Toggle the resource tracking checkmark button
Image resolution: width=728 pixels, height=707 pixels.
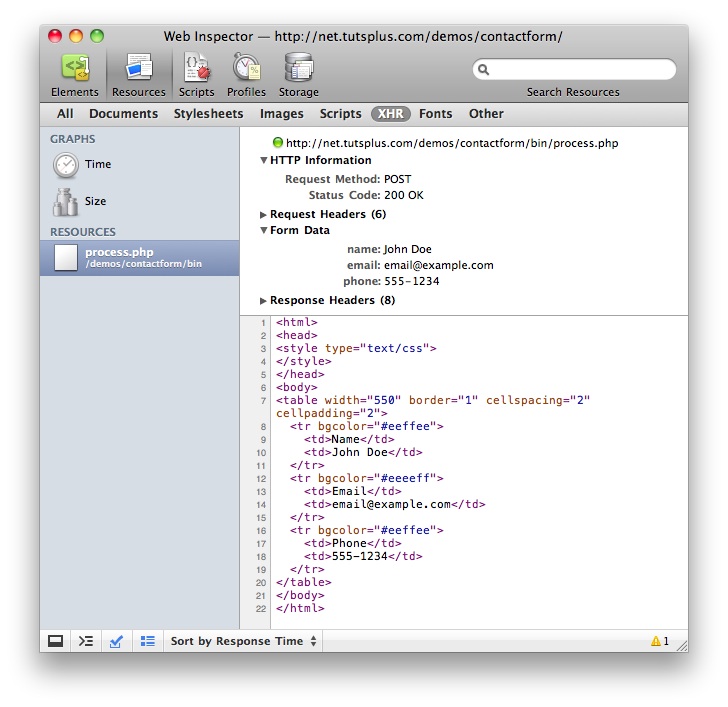point(116,641)
